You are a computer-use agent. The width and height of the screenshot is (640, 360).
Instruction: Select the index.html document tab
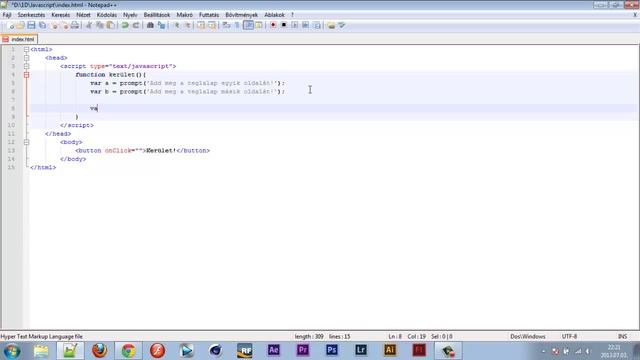pyautogui.click(x=19, y=39)
